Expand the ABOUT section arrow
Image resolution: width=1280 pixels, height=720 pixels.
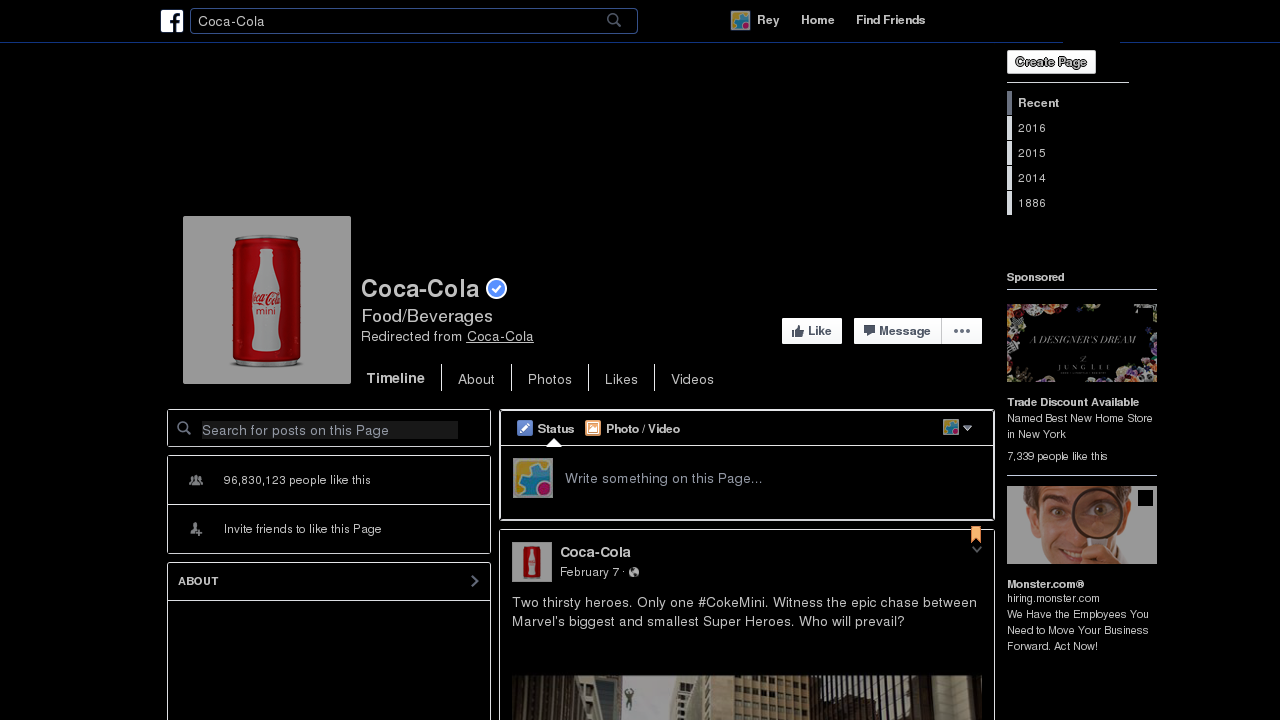coord(475,581)
